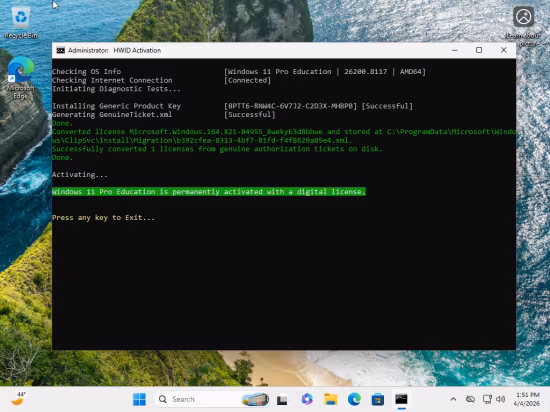The height and width of the screenshot is (412, 550).
Task: Click the Learn about this picture icon
Action: coord(523,26)
